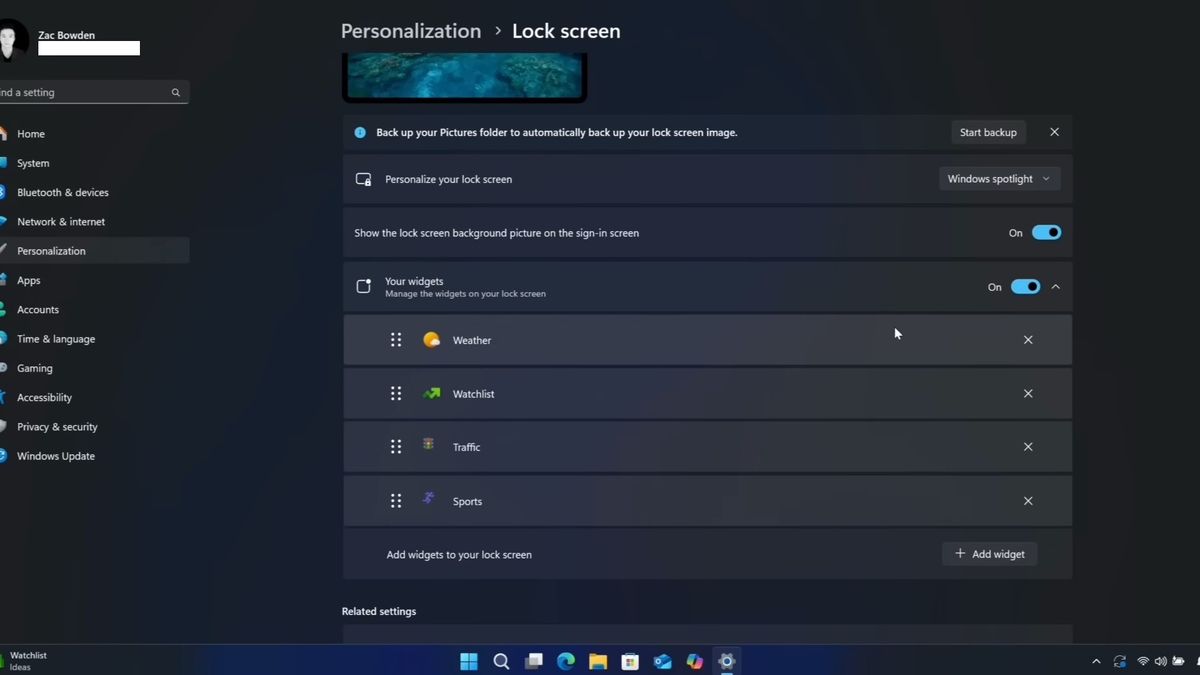Viewport: 1200px width, 675px height.
Task: Click the Wi-Fi icon in the system tray
Action: tap(1143, 661)
